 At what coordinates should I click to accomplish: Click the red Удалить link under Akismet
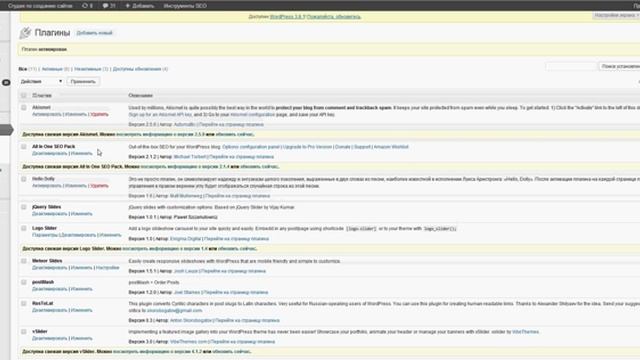point(99,114)
